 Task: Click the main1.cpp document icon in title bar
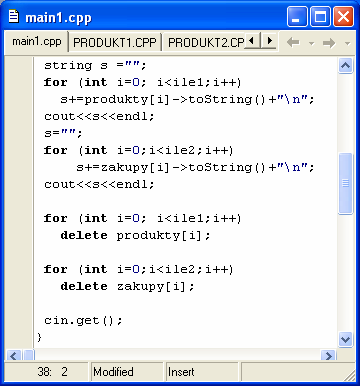[14, 16]
